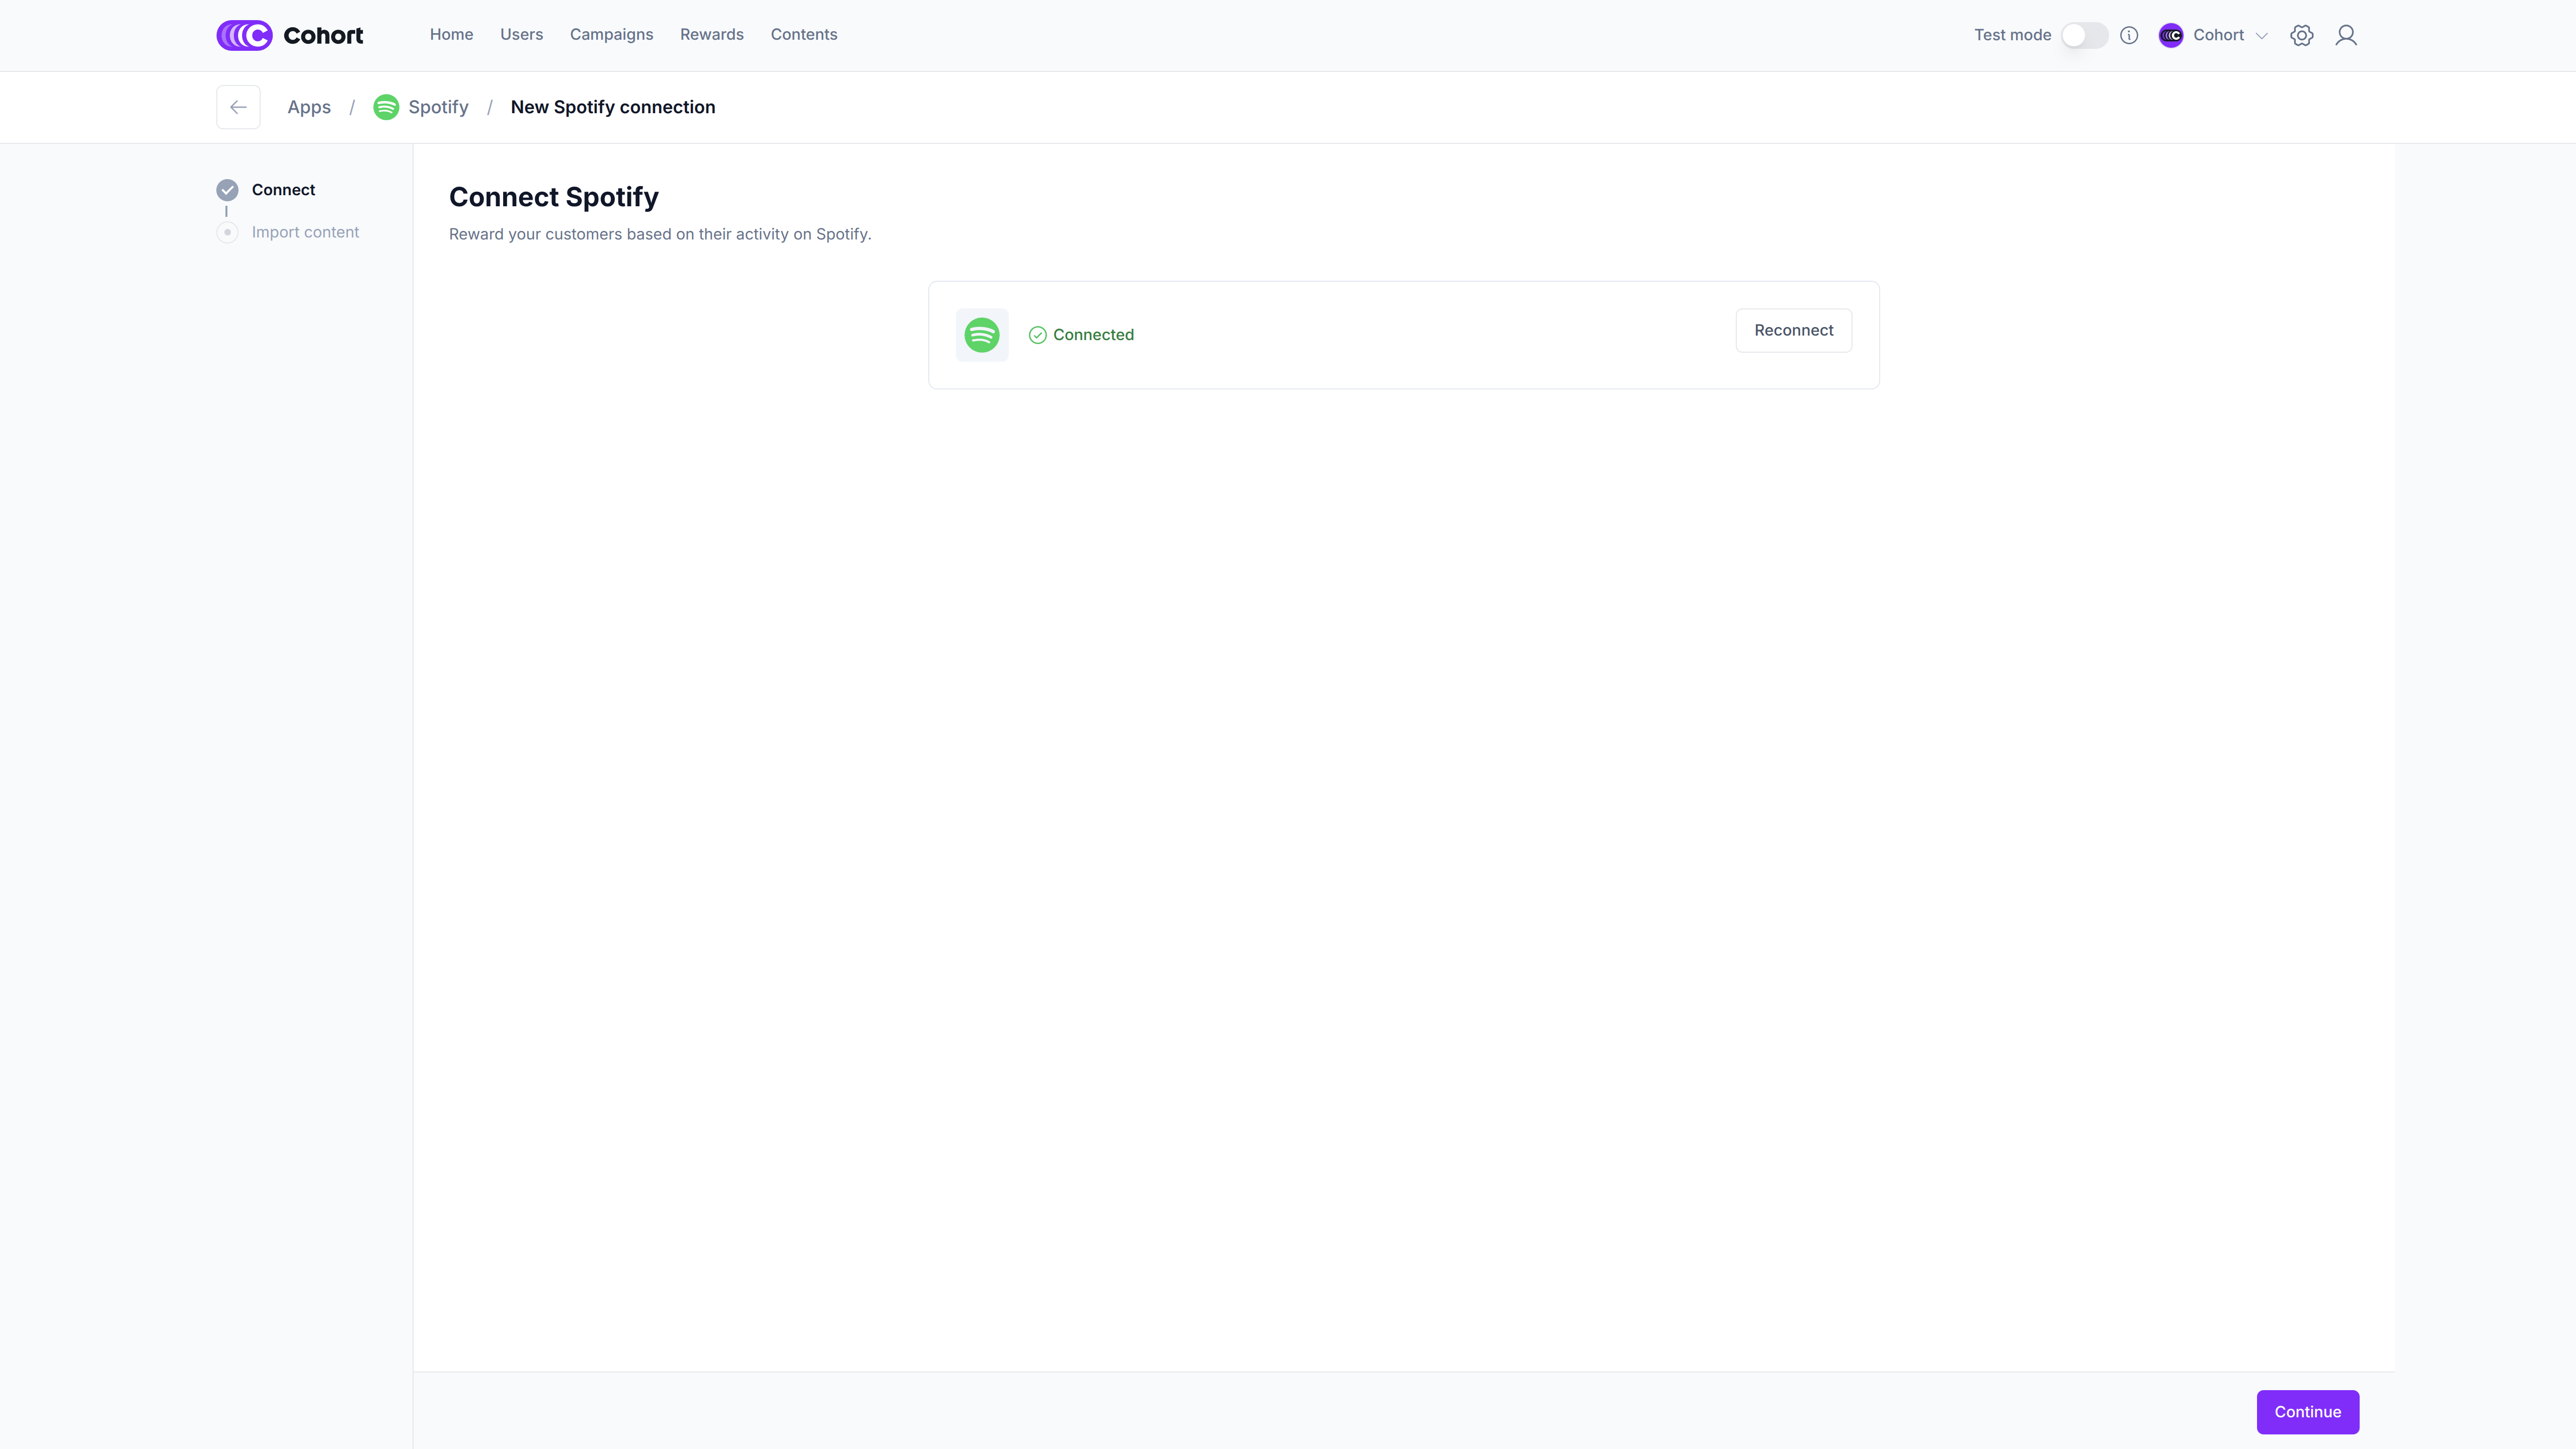Click the back arrow button
This screenshot has width=2576, height=1449.
pos(238,107)
